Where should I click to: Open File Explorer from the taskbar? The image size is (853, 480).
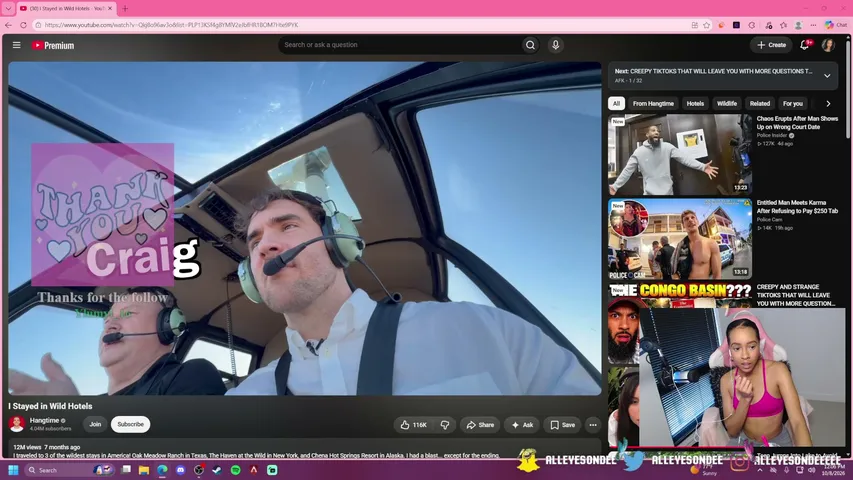coord(144,470)
